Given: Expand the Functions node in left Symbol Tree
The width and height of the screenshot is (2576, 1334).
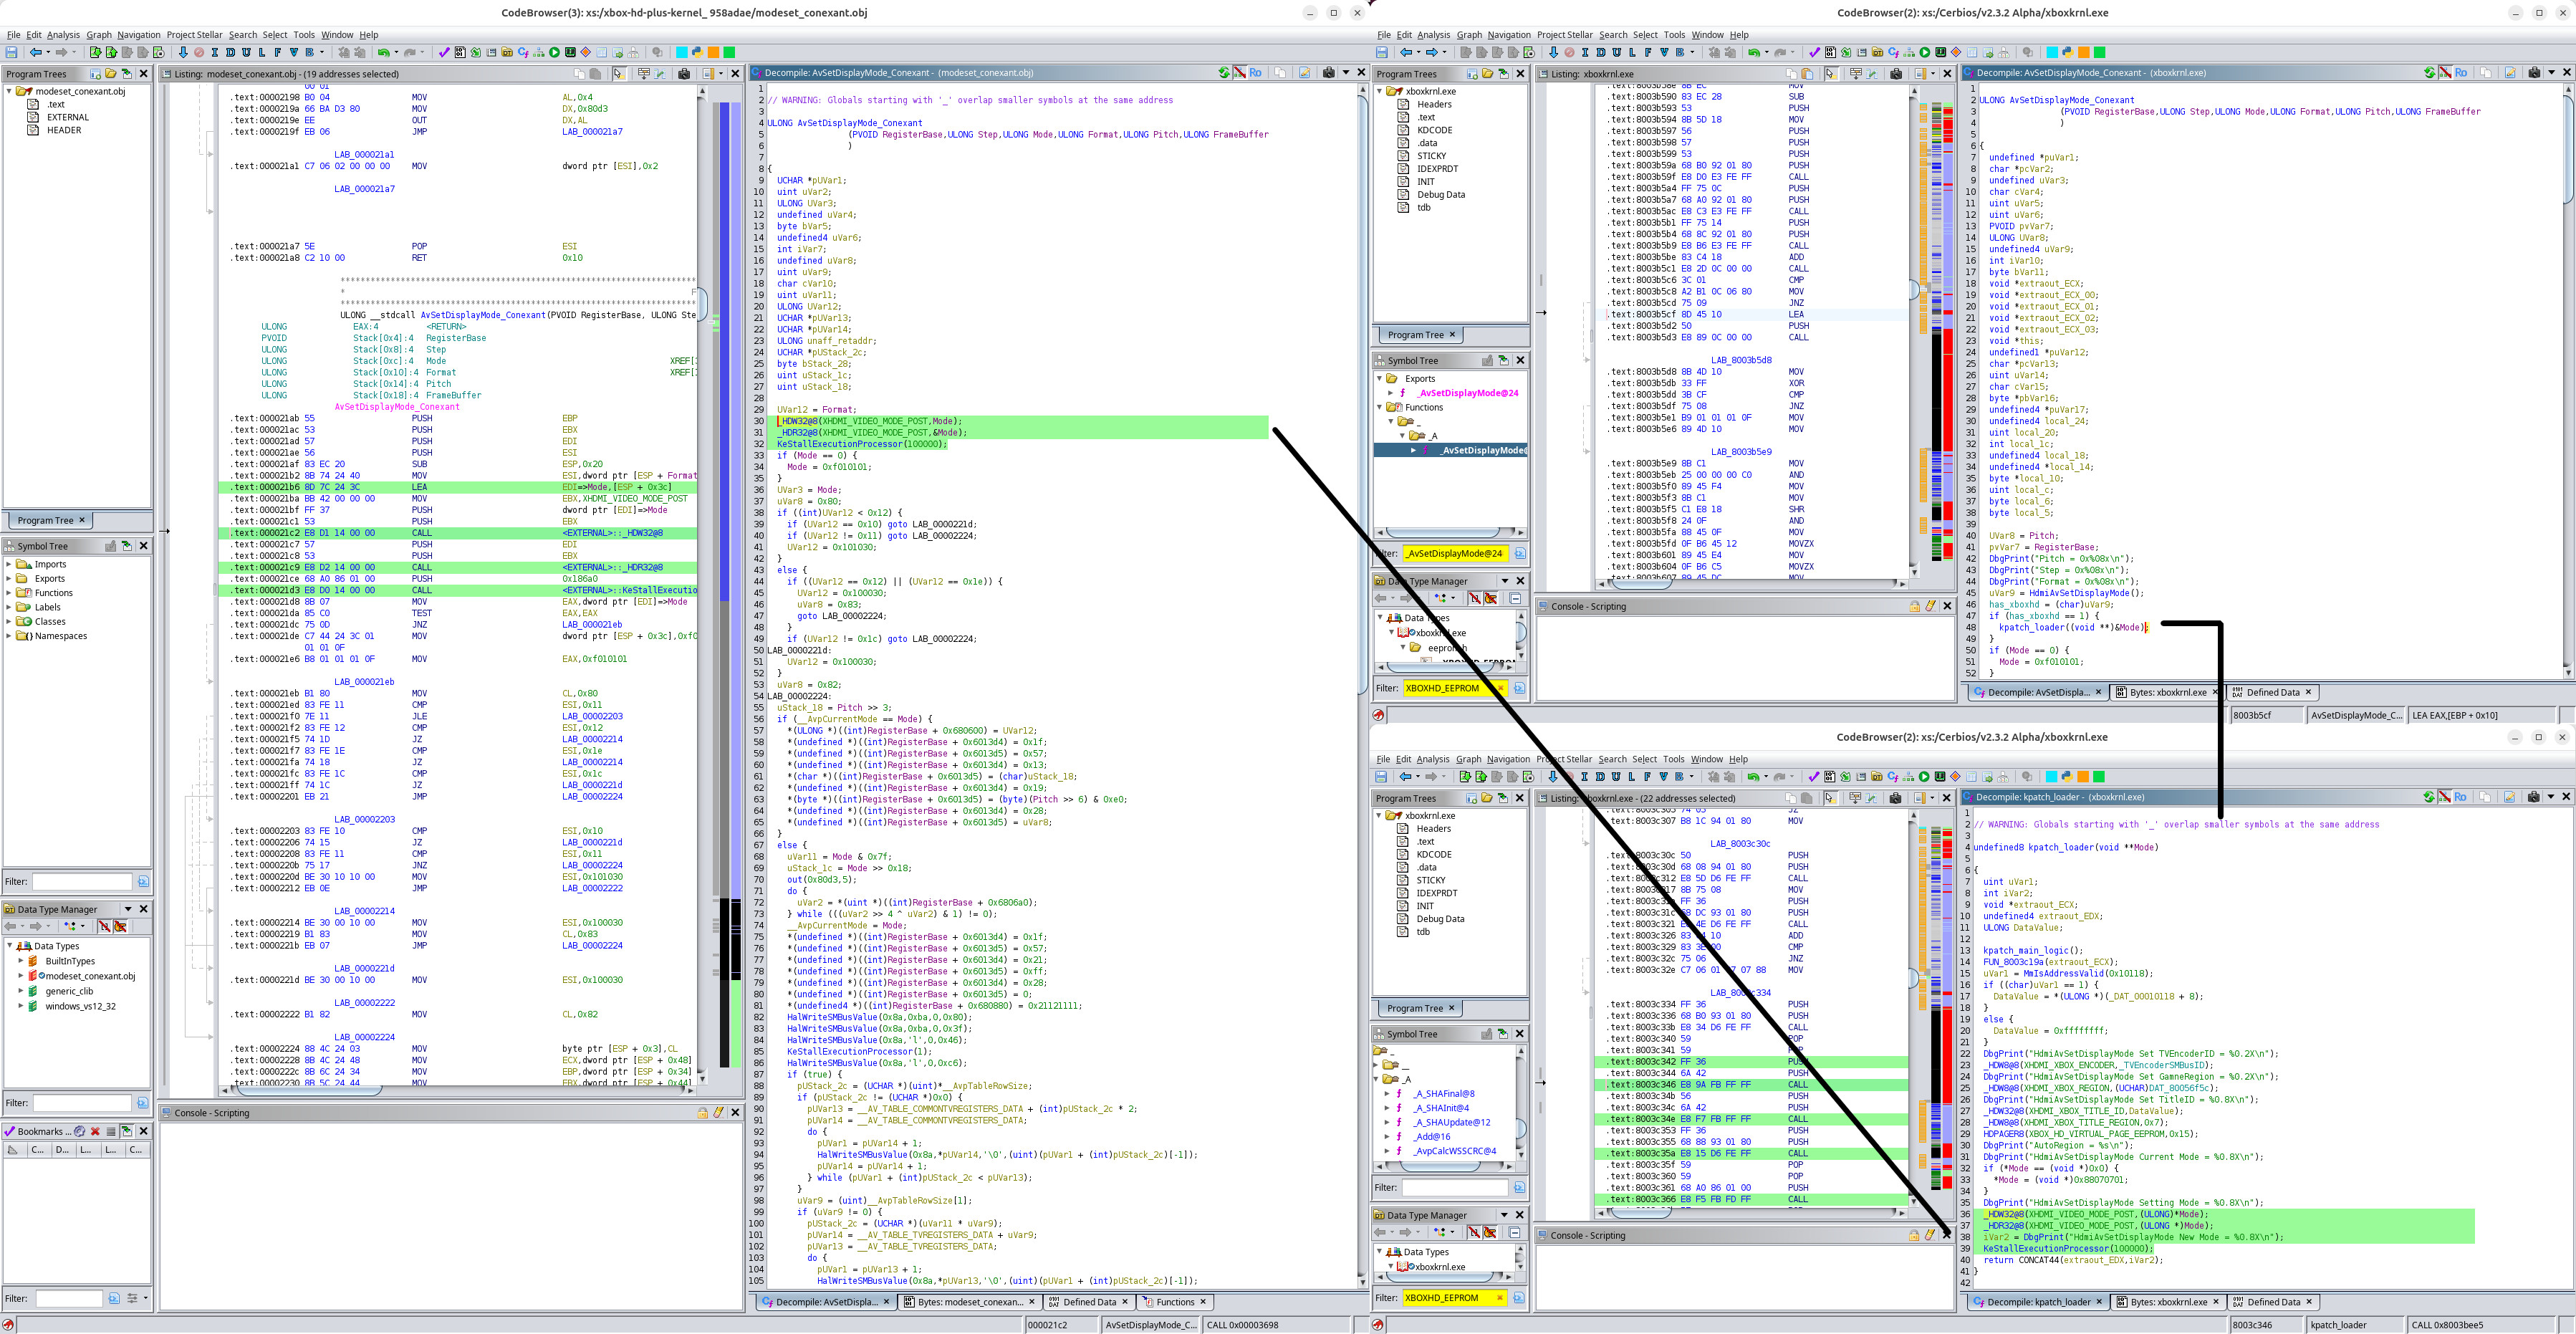Looking at the screenshot, I should pos(9,592).
